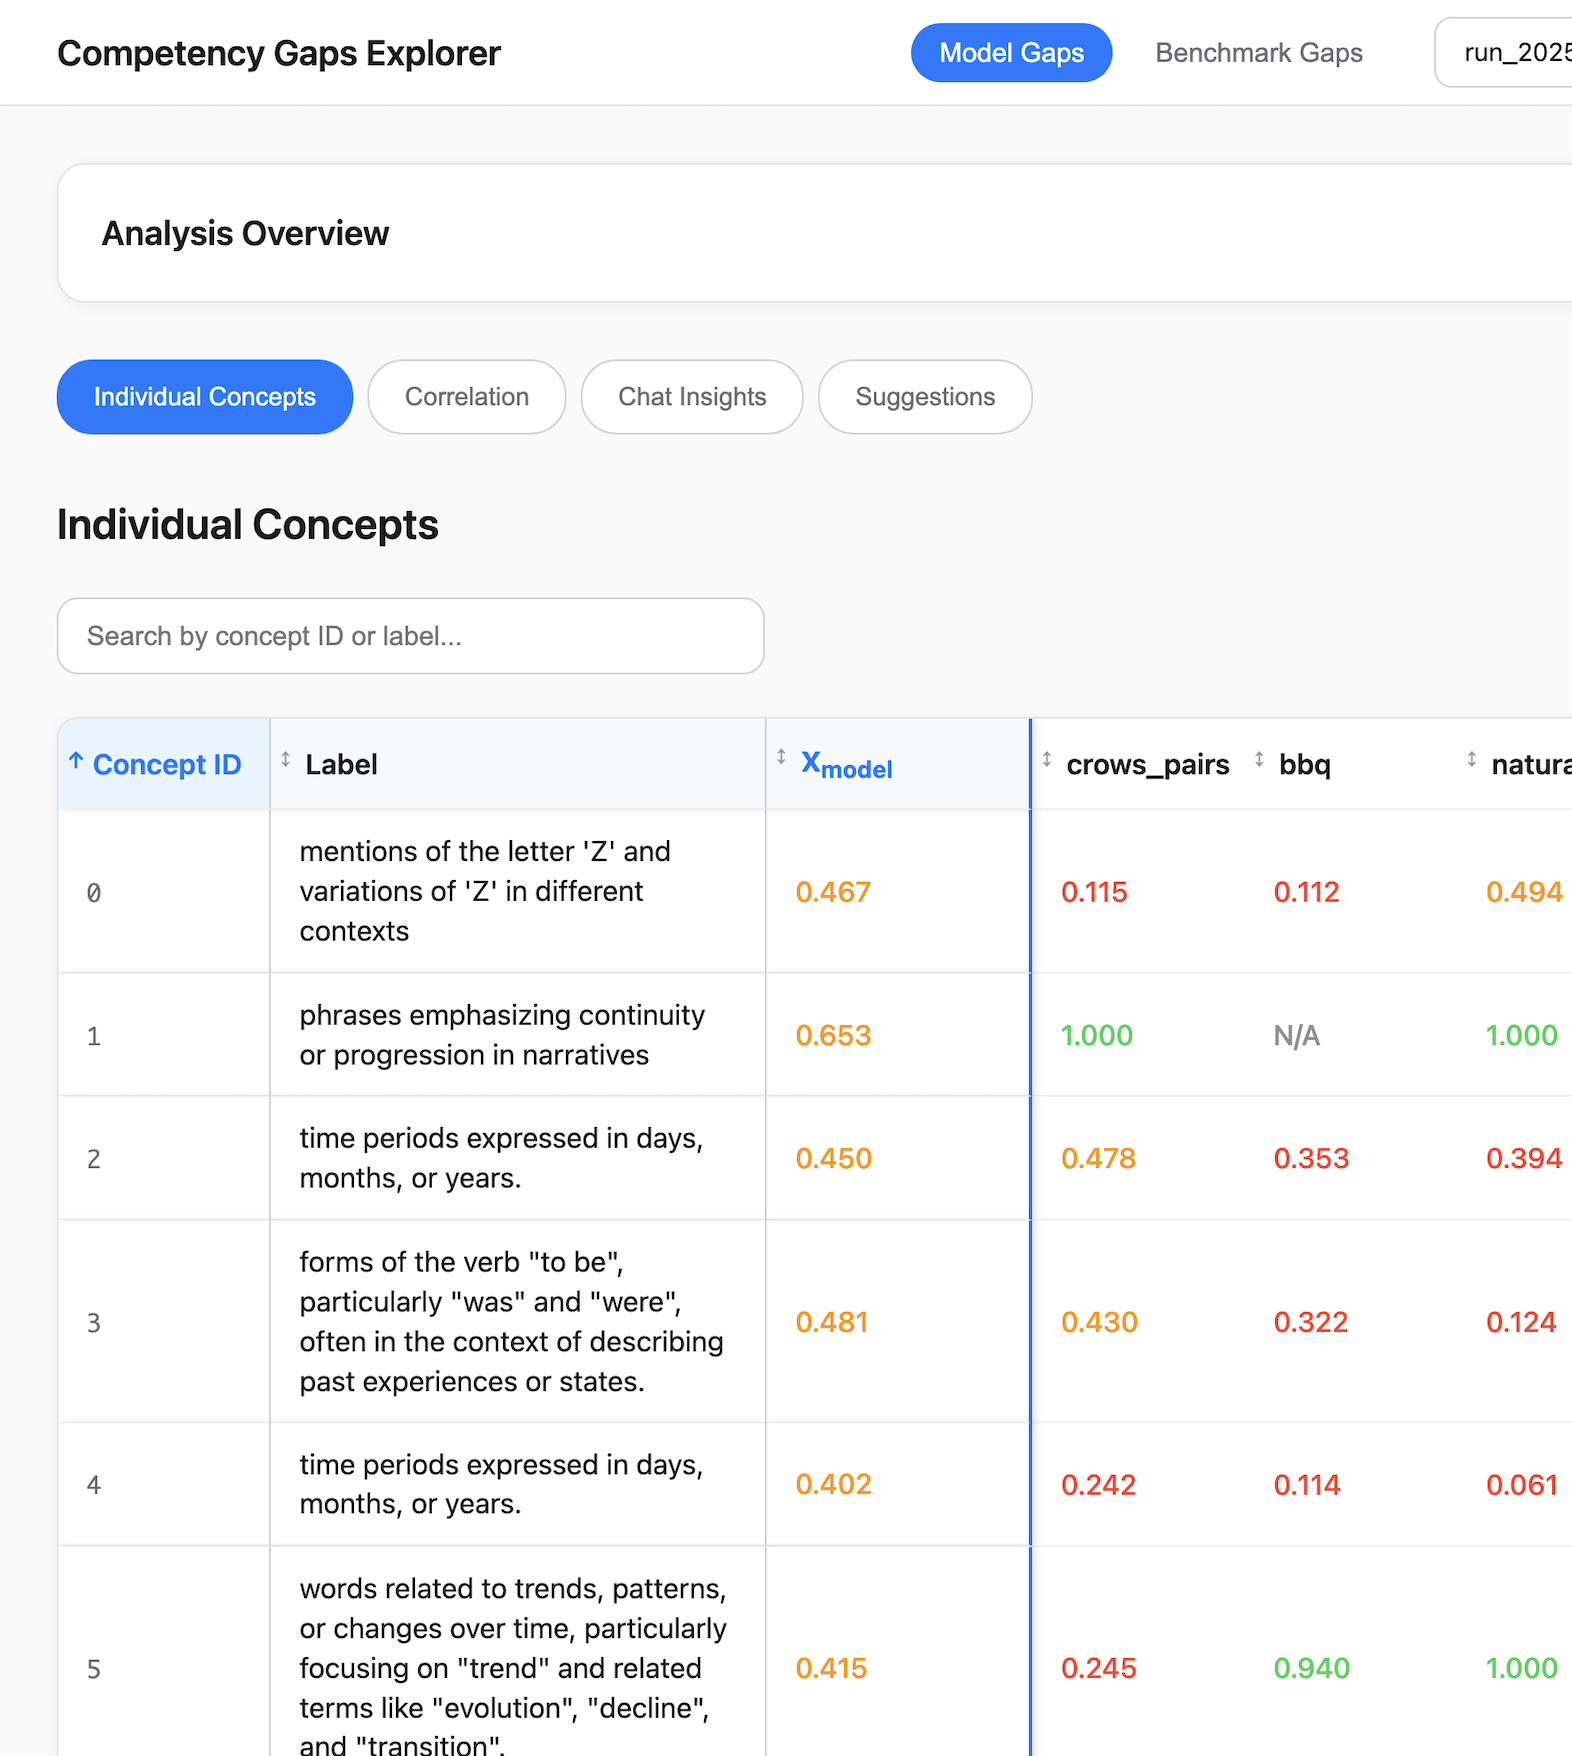
Task: Click concept 5 bbq score 0.940
Action: click(1311, 1668)
